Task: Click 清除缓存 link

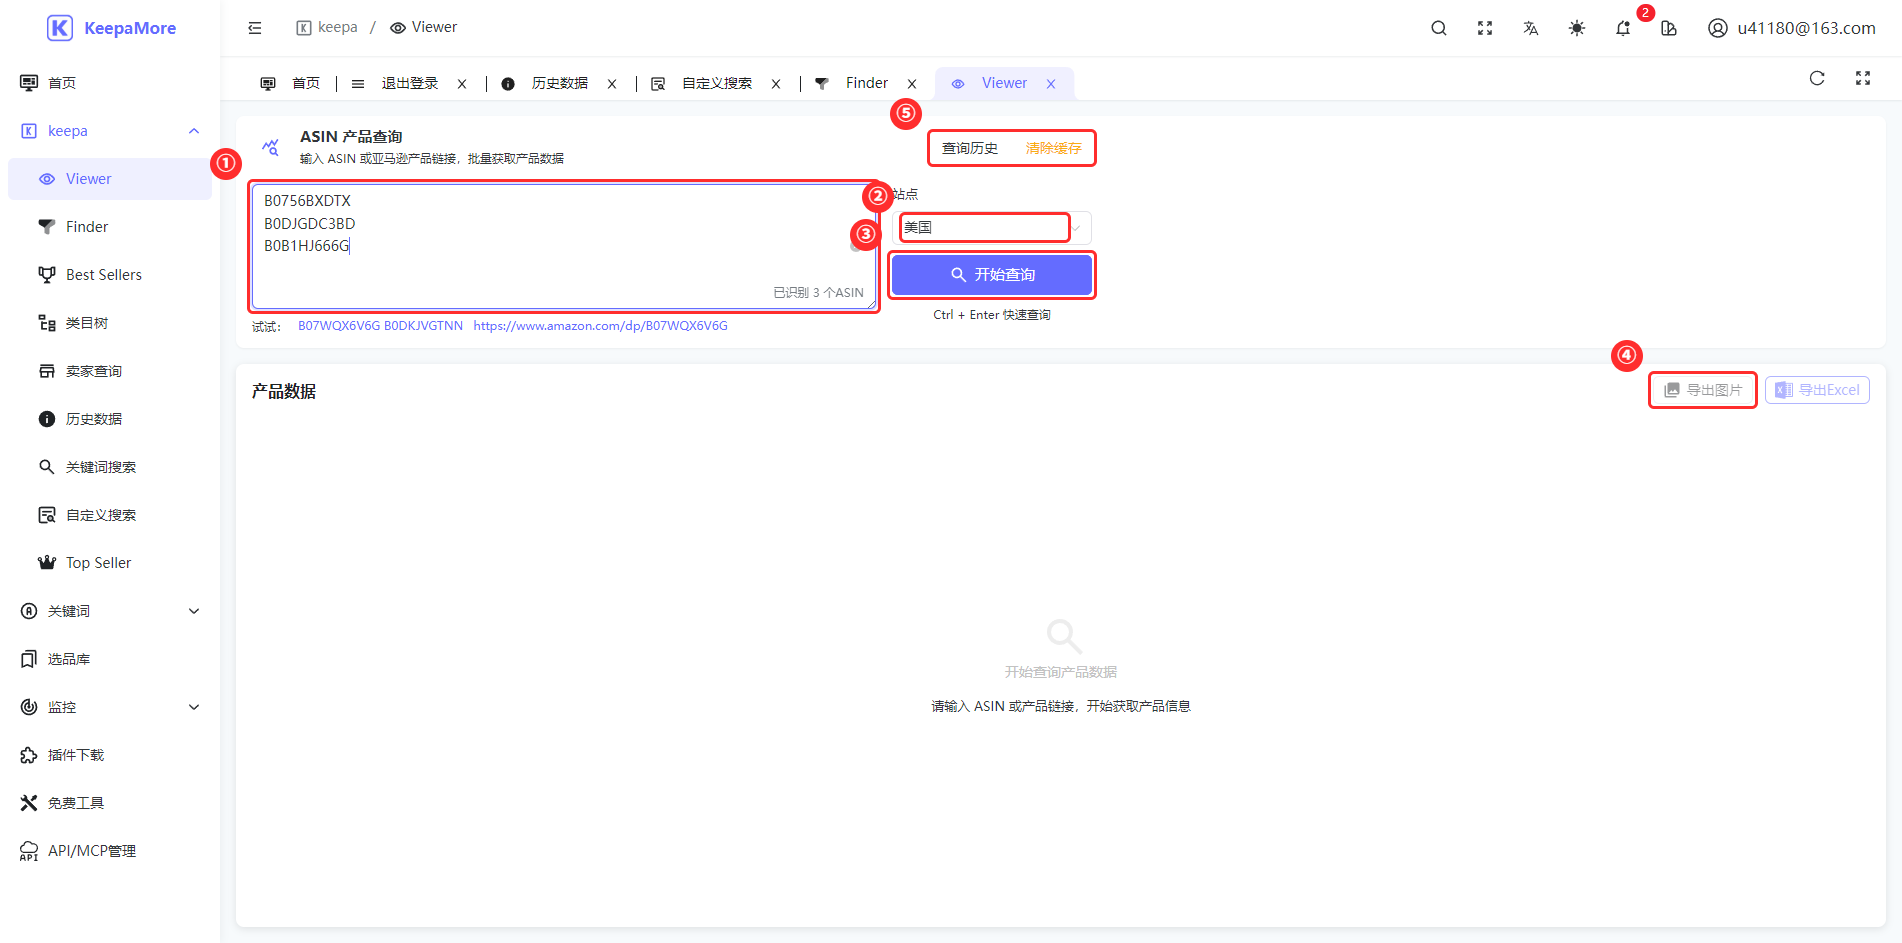Action: click(1053, 148)
